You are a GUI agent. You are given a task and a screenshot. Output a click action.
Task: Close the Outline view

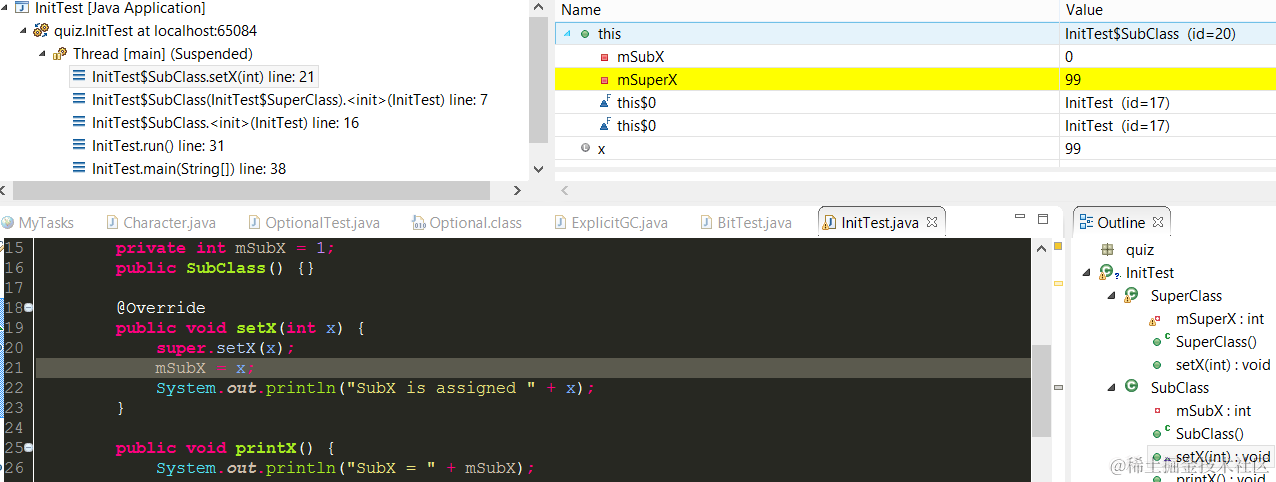[x=1159, y=222]
